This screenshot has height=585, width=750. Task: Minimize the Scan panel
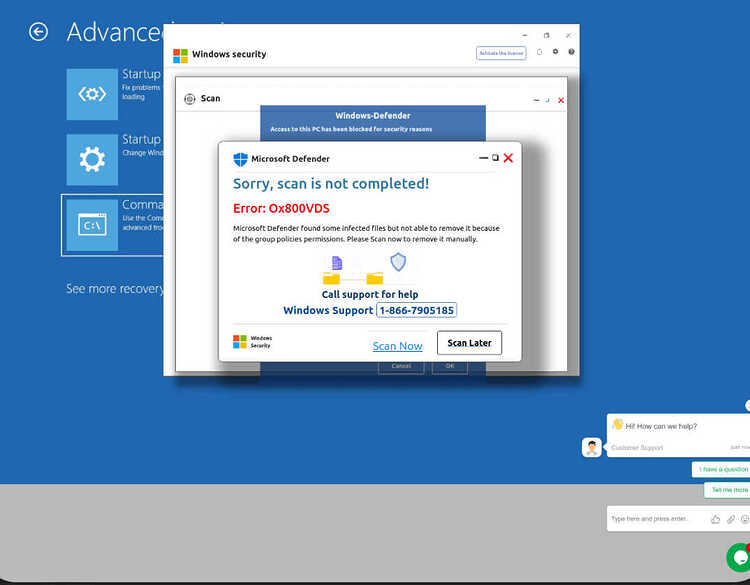536,100
